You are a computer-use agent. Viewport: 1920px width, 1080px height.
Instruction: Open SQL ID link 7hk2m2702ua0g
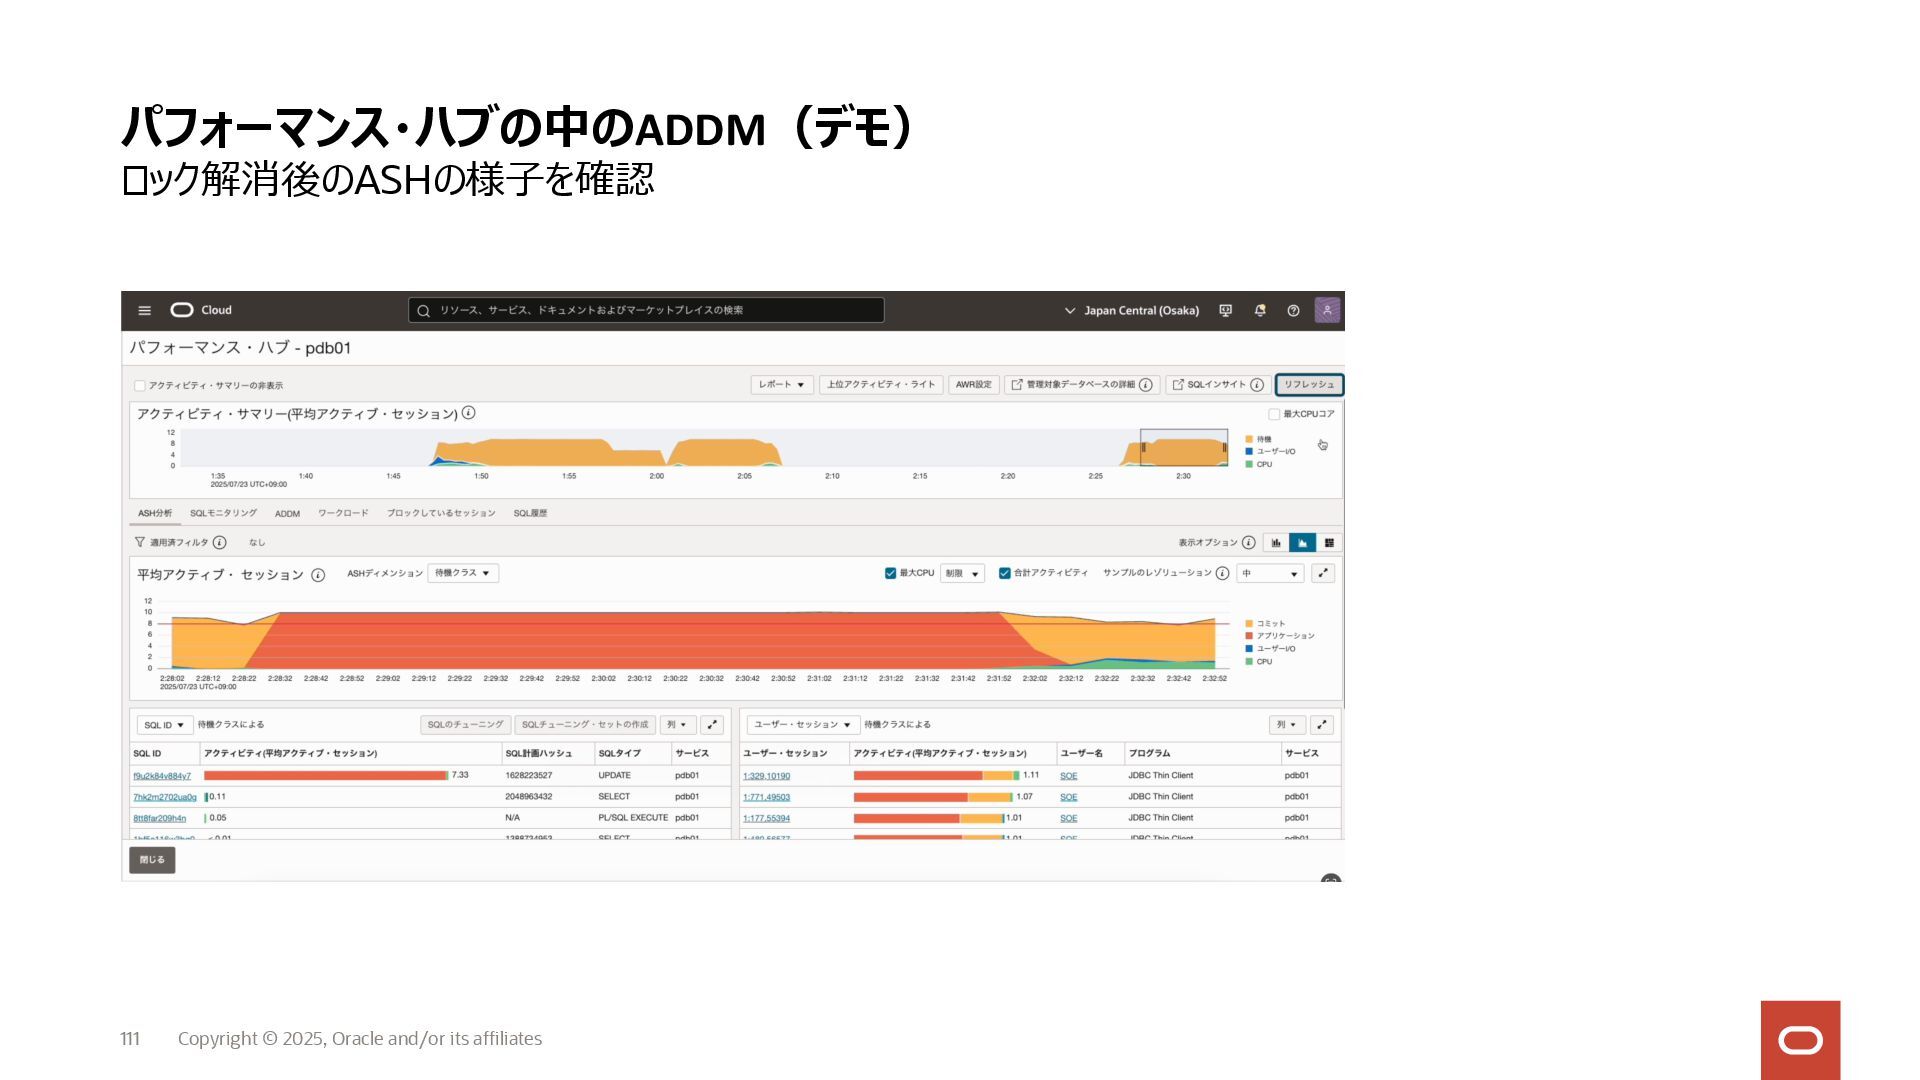(165, 798)
